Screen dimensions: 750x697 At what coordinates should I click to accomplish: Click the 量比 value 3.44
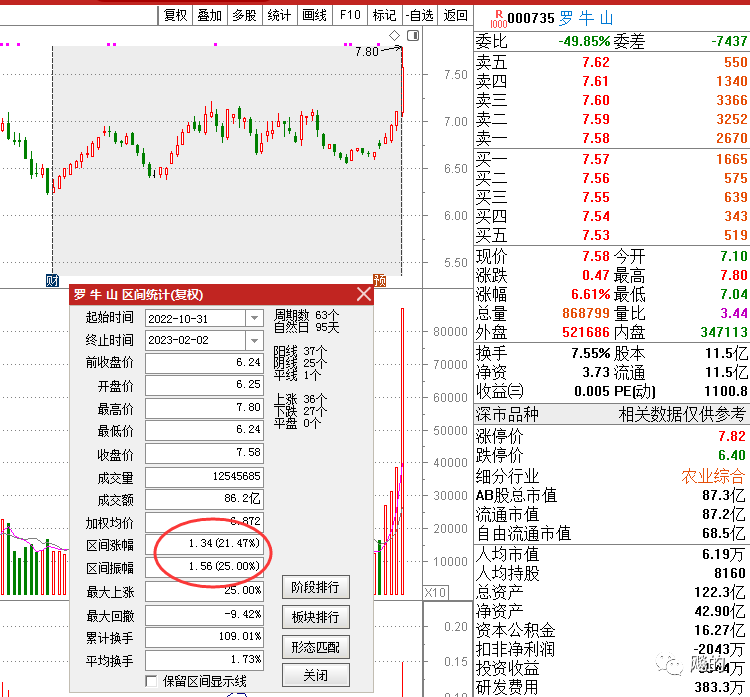tap(734, 313)
